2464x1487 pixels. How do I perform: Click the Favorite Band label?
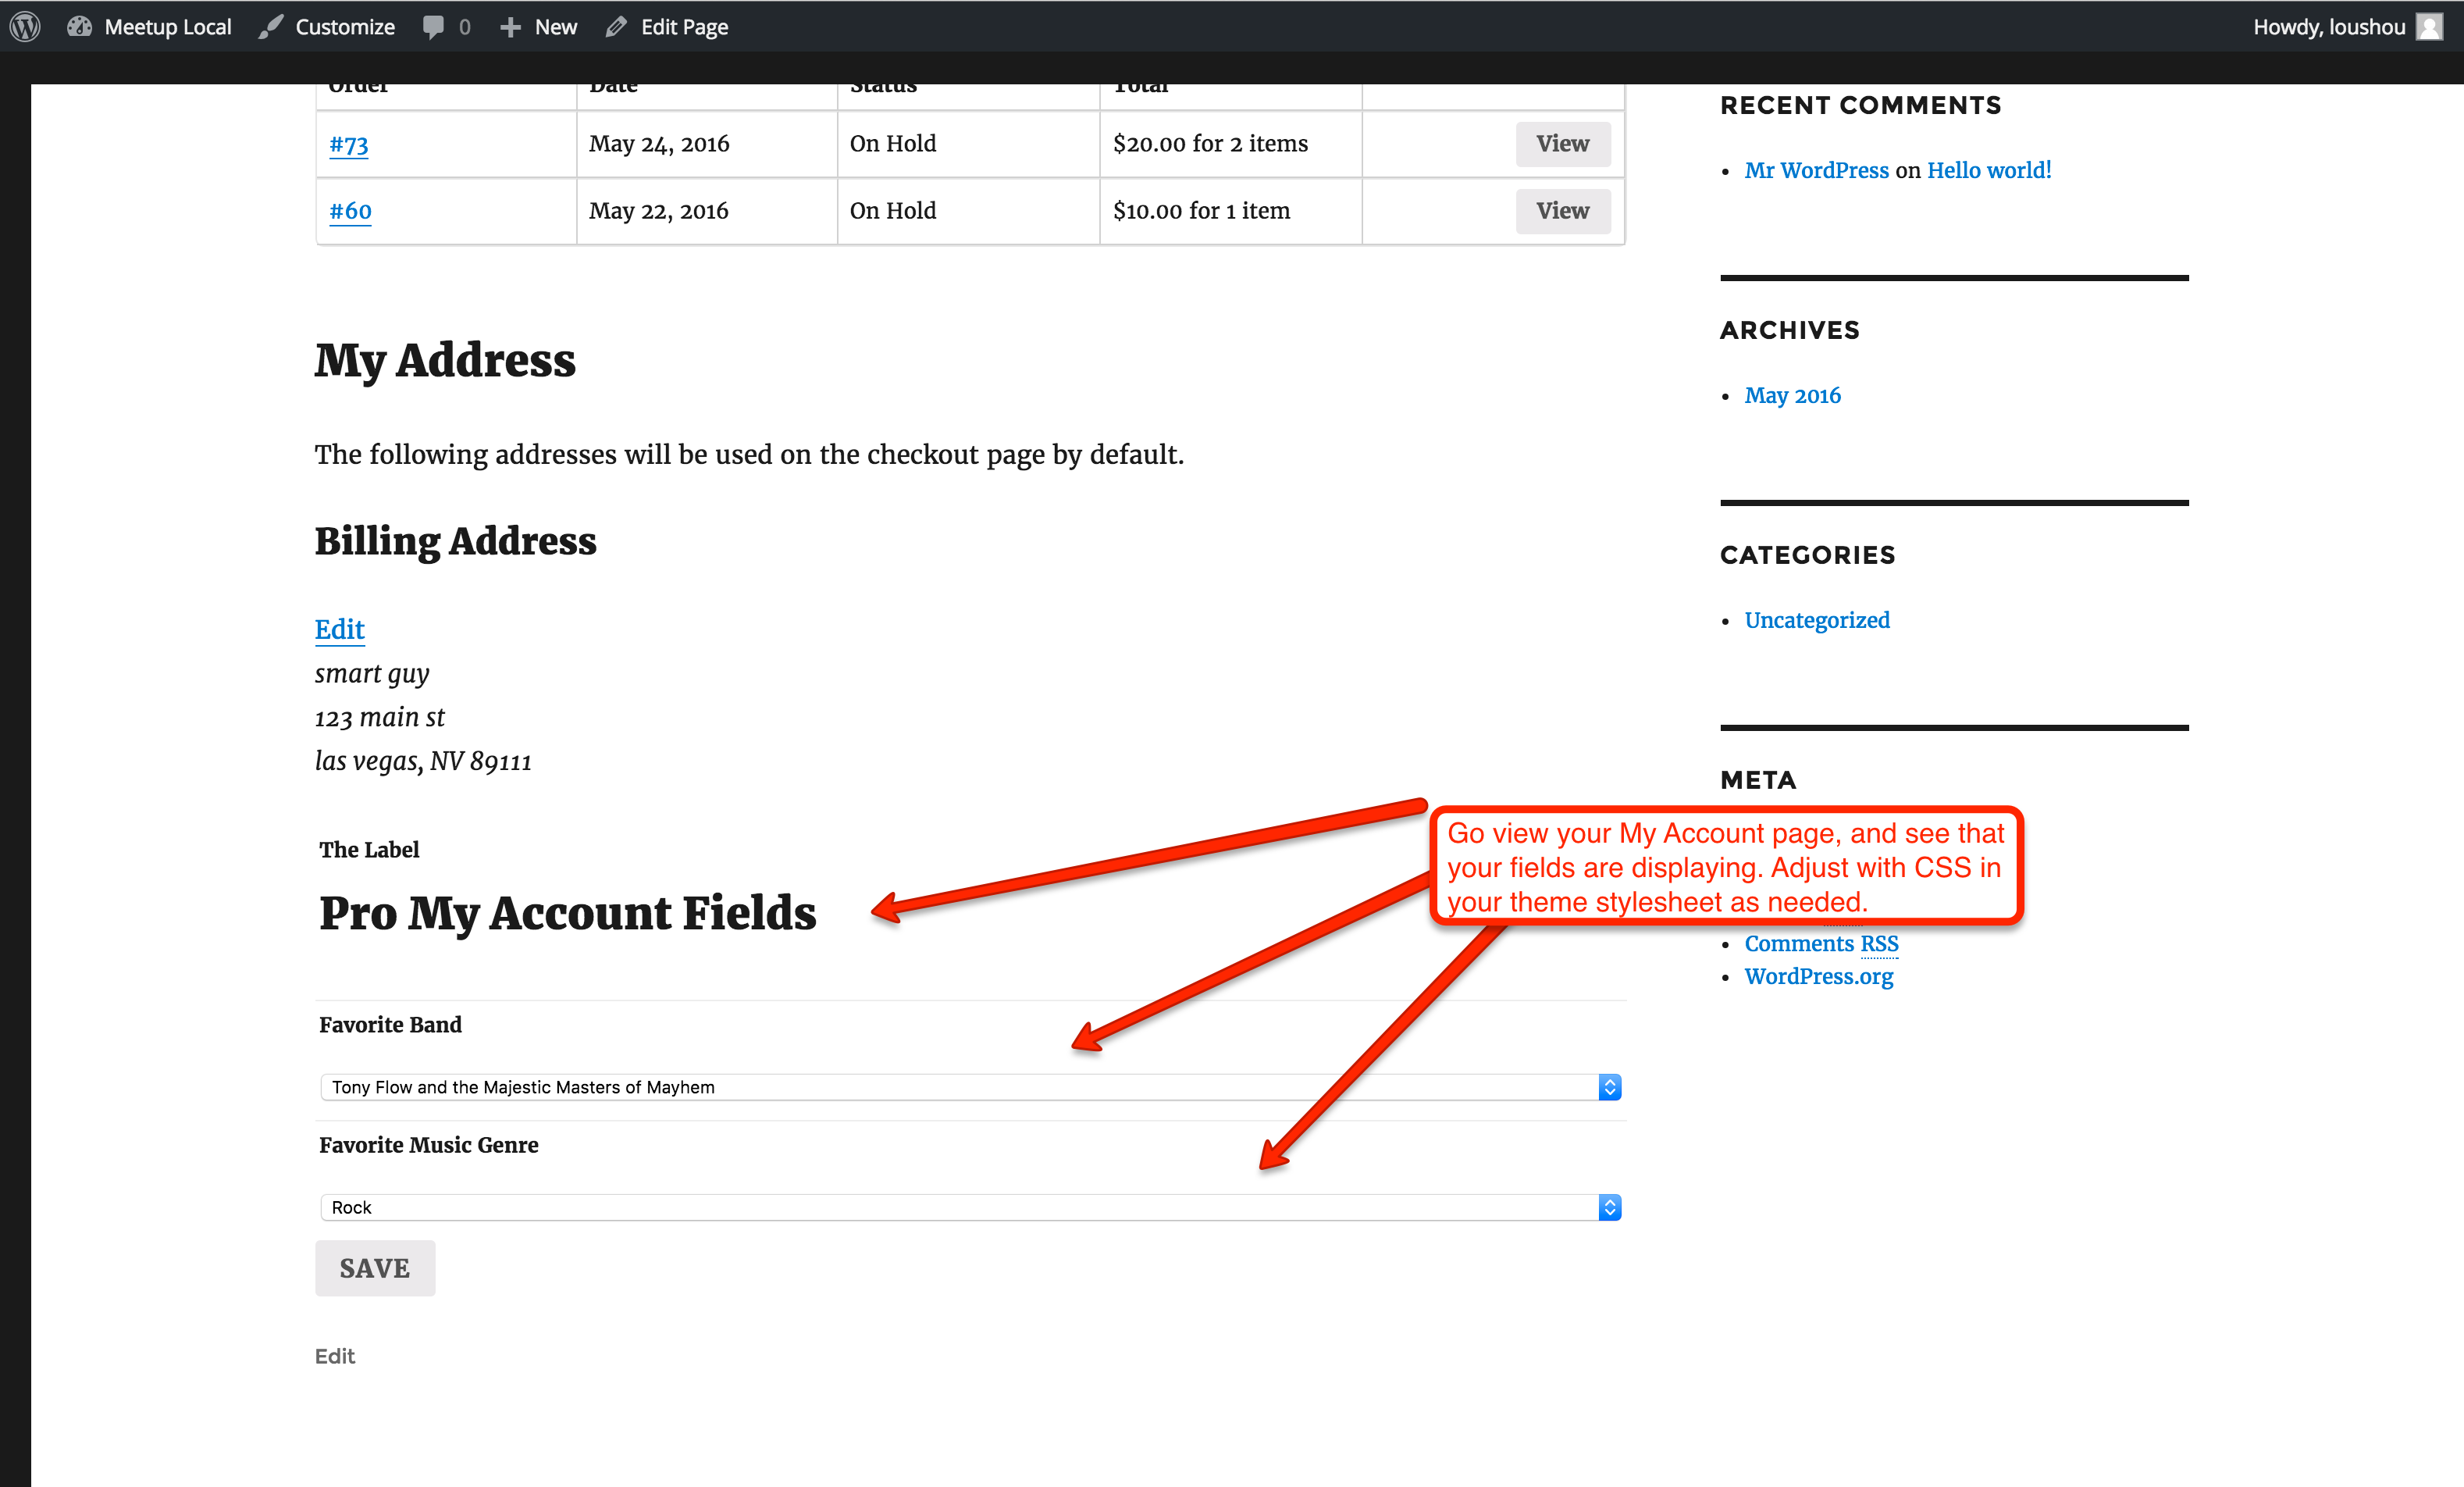(x=390, y=1025)
